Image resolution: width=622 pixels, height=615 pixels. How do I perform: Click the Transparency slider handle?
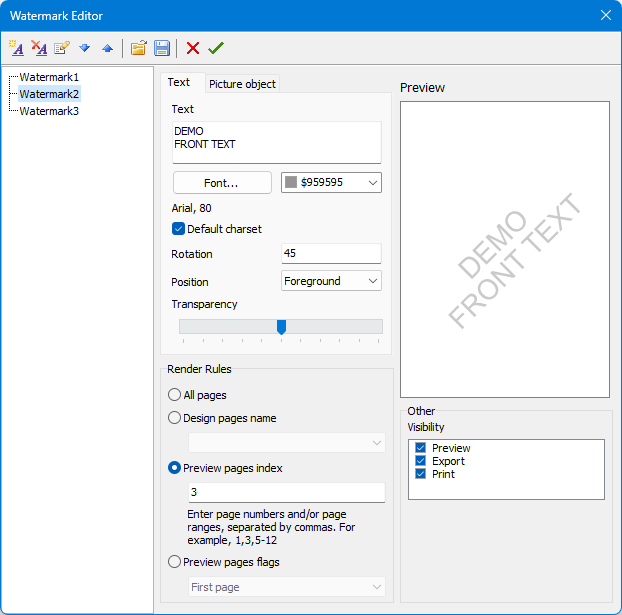tap(281, 327)
